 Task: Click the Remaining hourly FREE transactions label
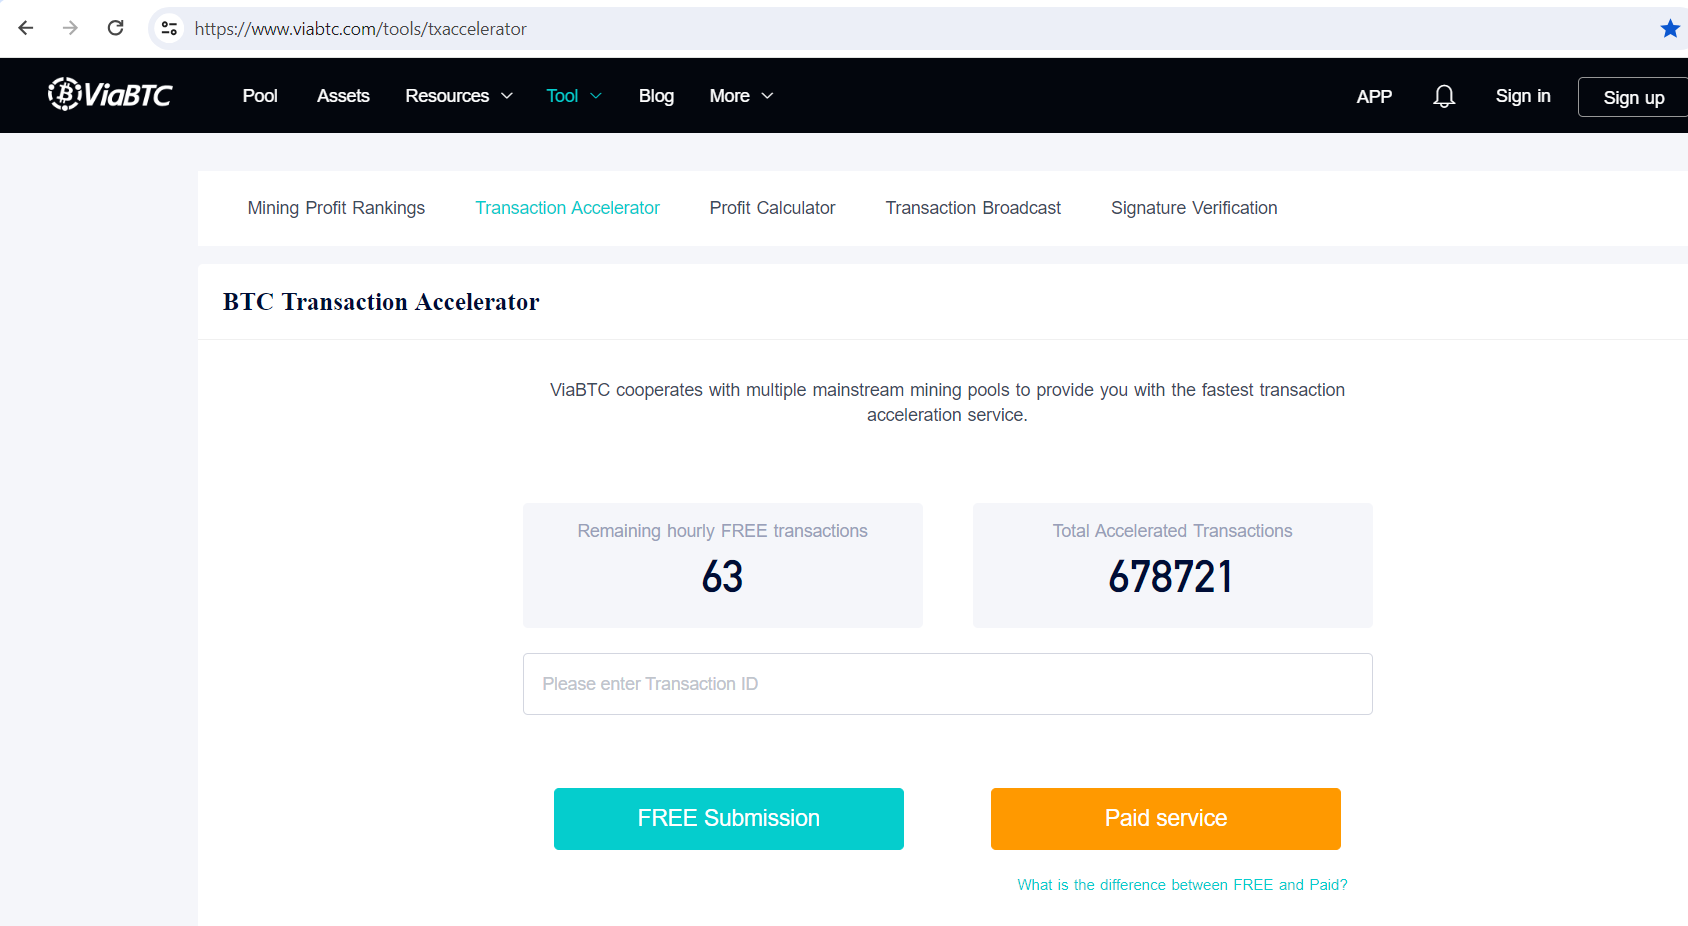[x=722, y=531]
